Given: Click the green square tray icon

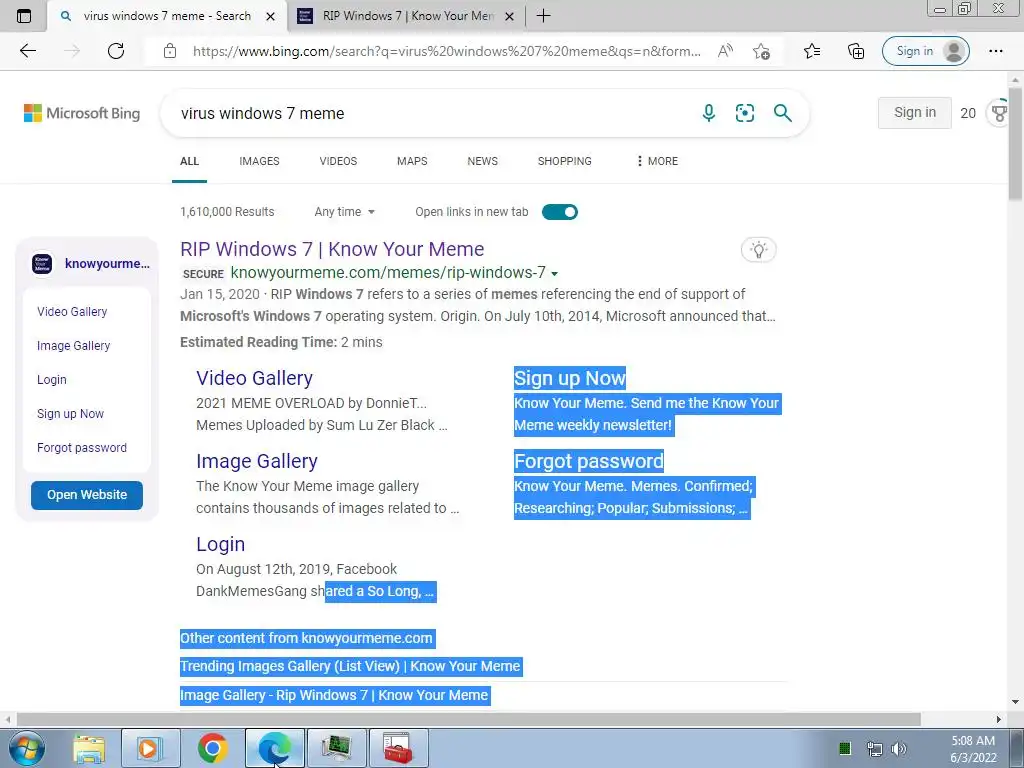Looking at the screenshot, I should 844,748.
